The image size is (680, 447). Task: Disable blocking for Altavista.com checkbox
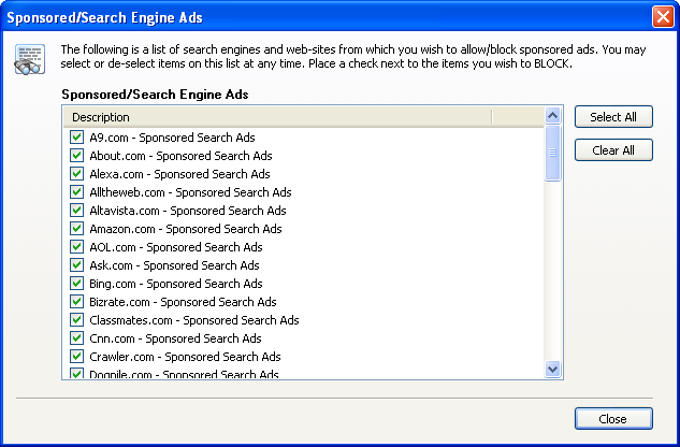point(77,210)
